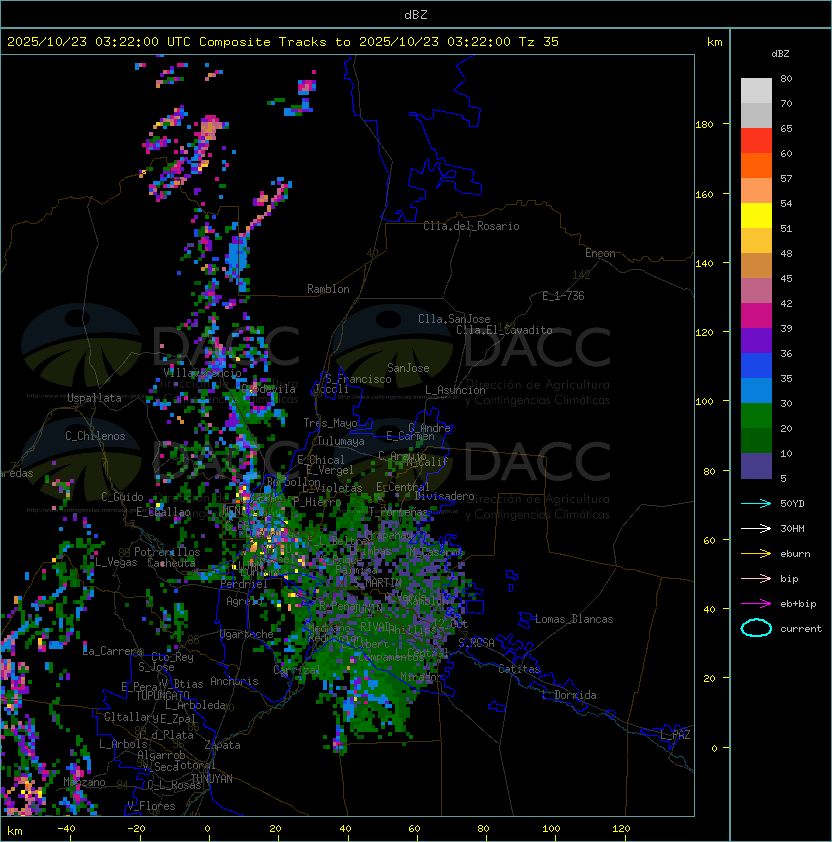Click the 'Ramblon' map label

click(328, 289)
